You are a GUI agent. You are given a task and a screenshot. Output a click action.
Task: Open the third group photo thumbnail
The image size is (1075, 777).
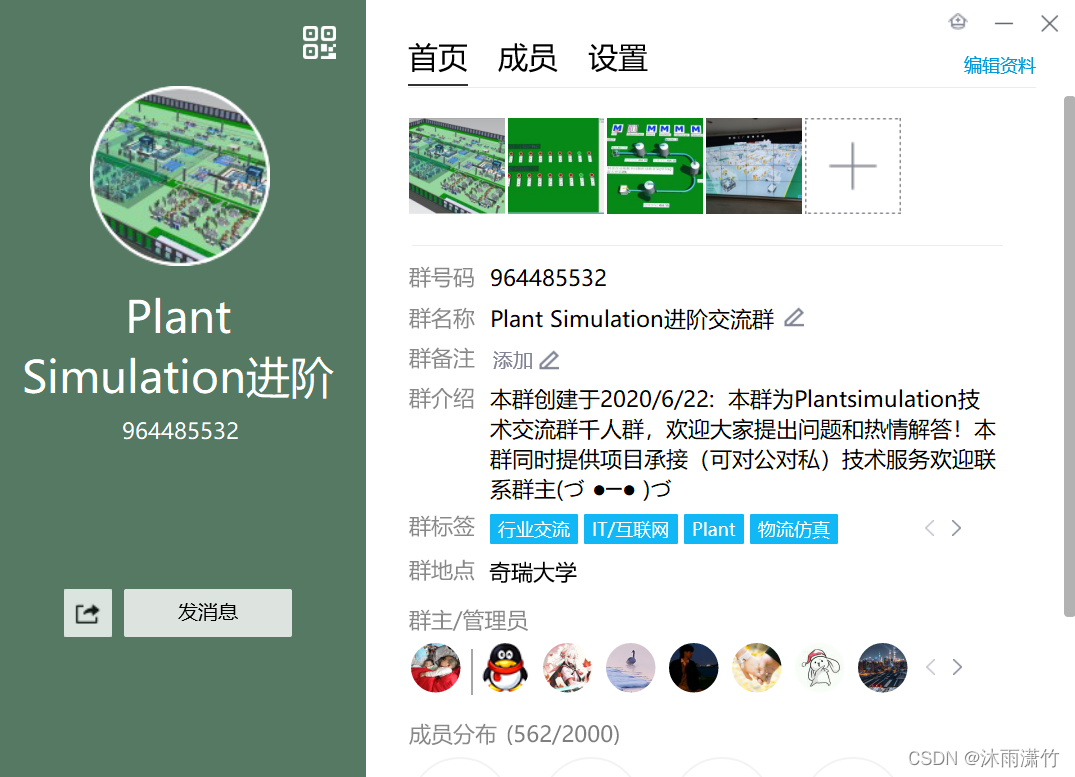click(655, 165)
